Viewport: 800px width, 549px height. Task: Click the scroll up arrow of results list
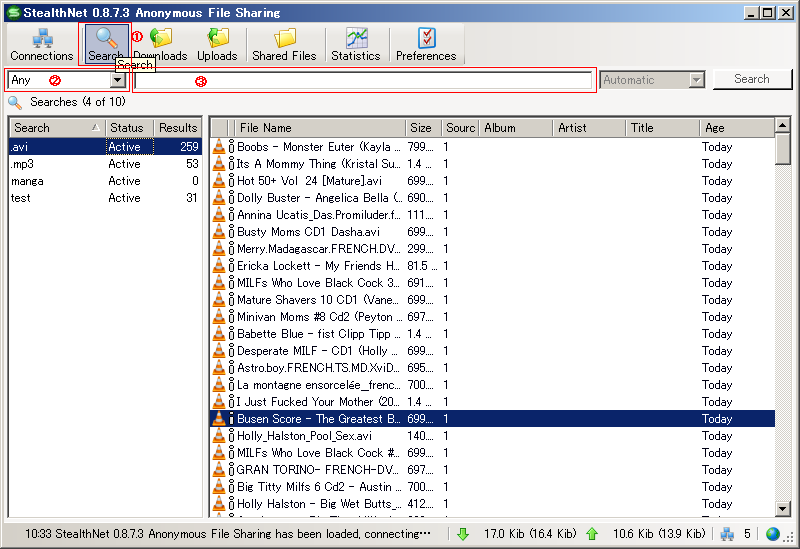[782, 124]
